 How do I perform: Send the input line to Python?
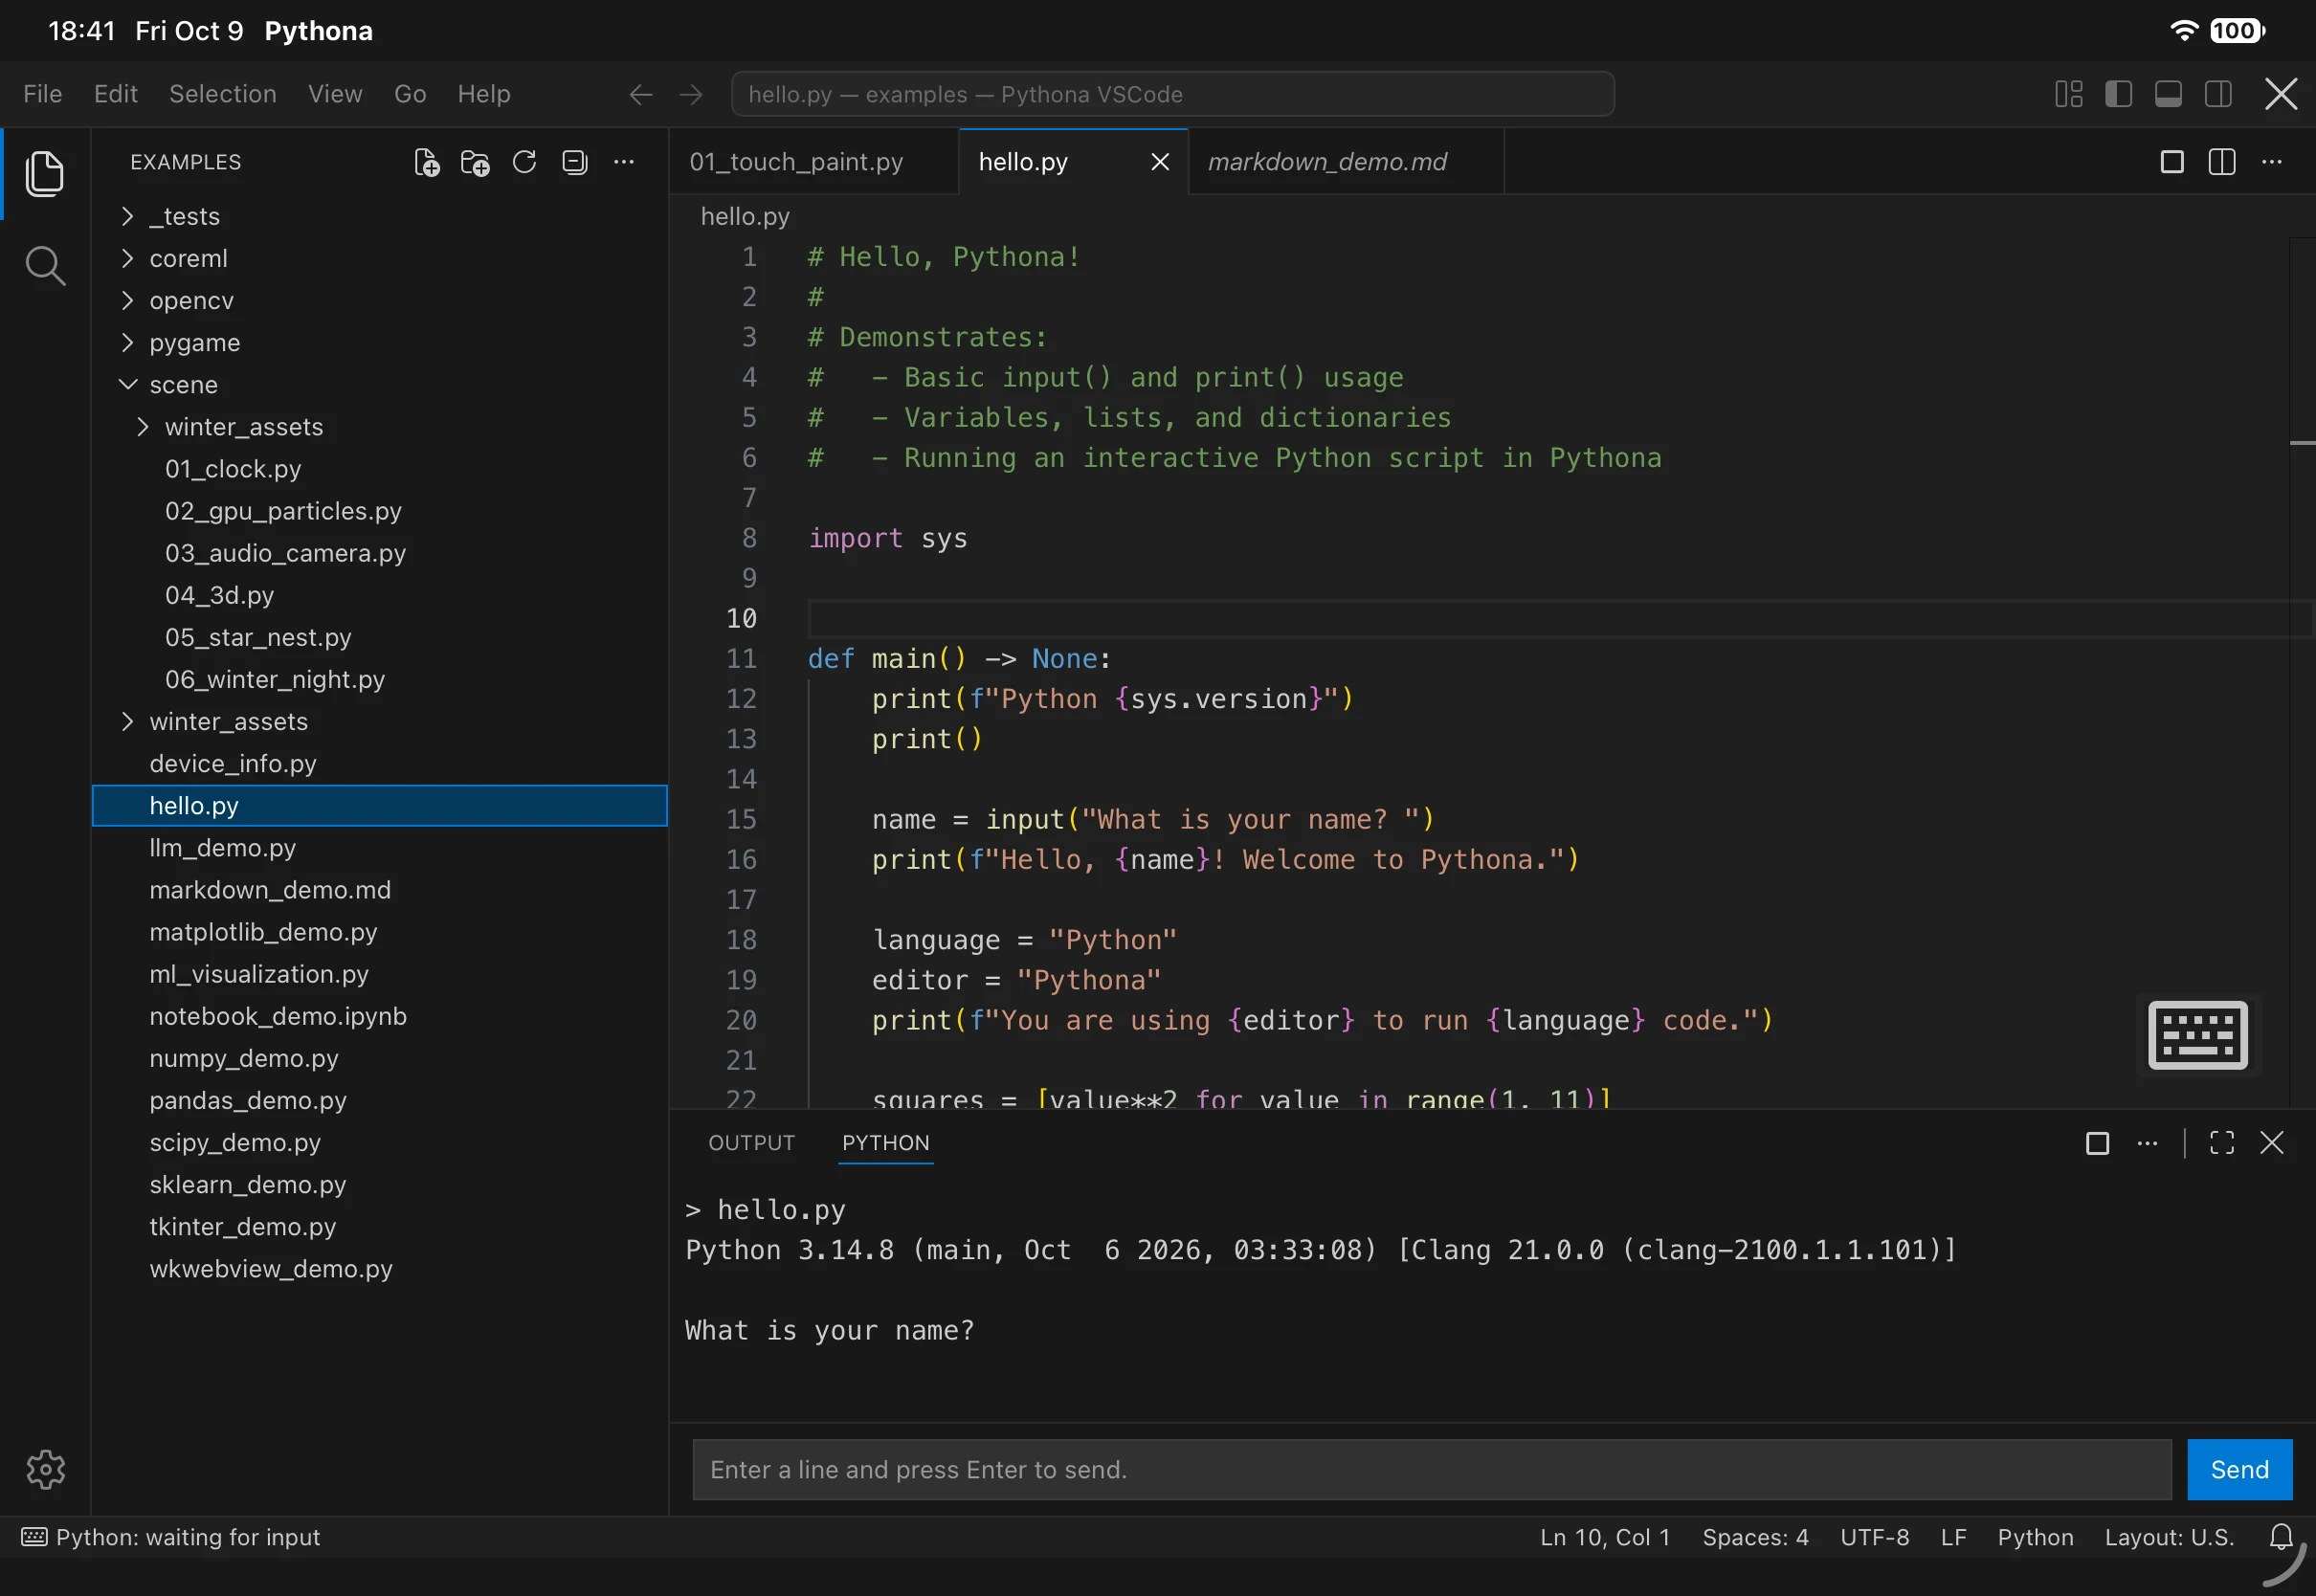(2239, 1469)
